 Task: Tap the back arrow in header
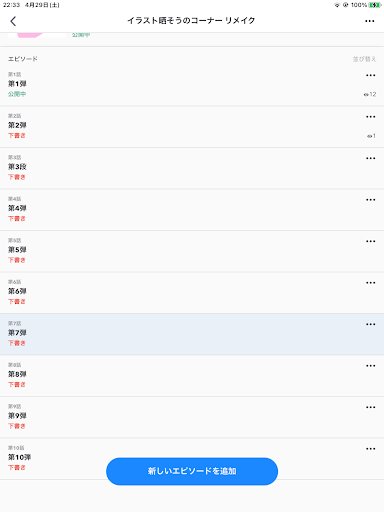13,21
